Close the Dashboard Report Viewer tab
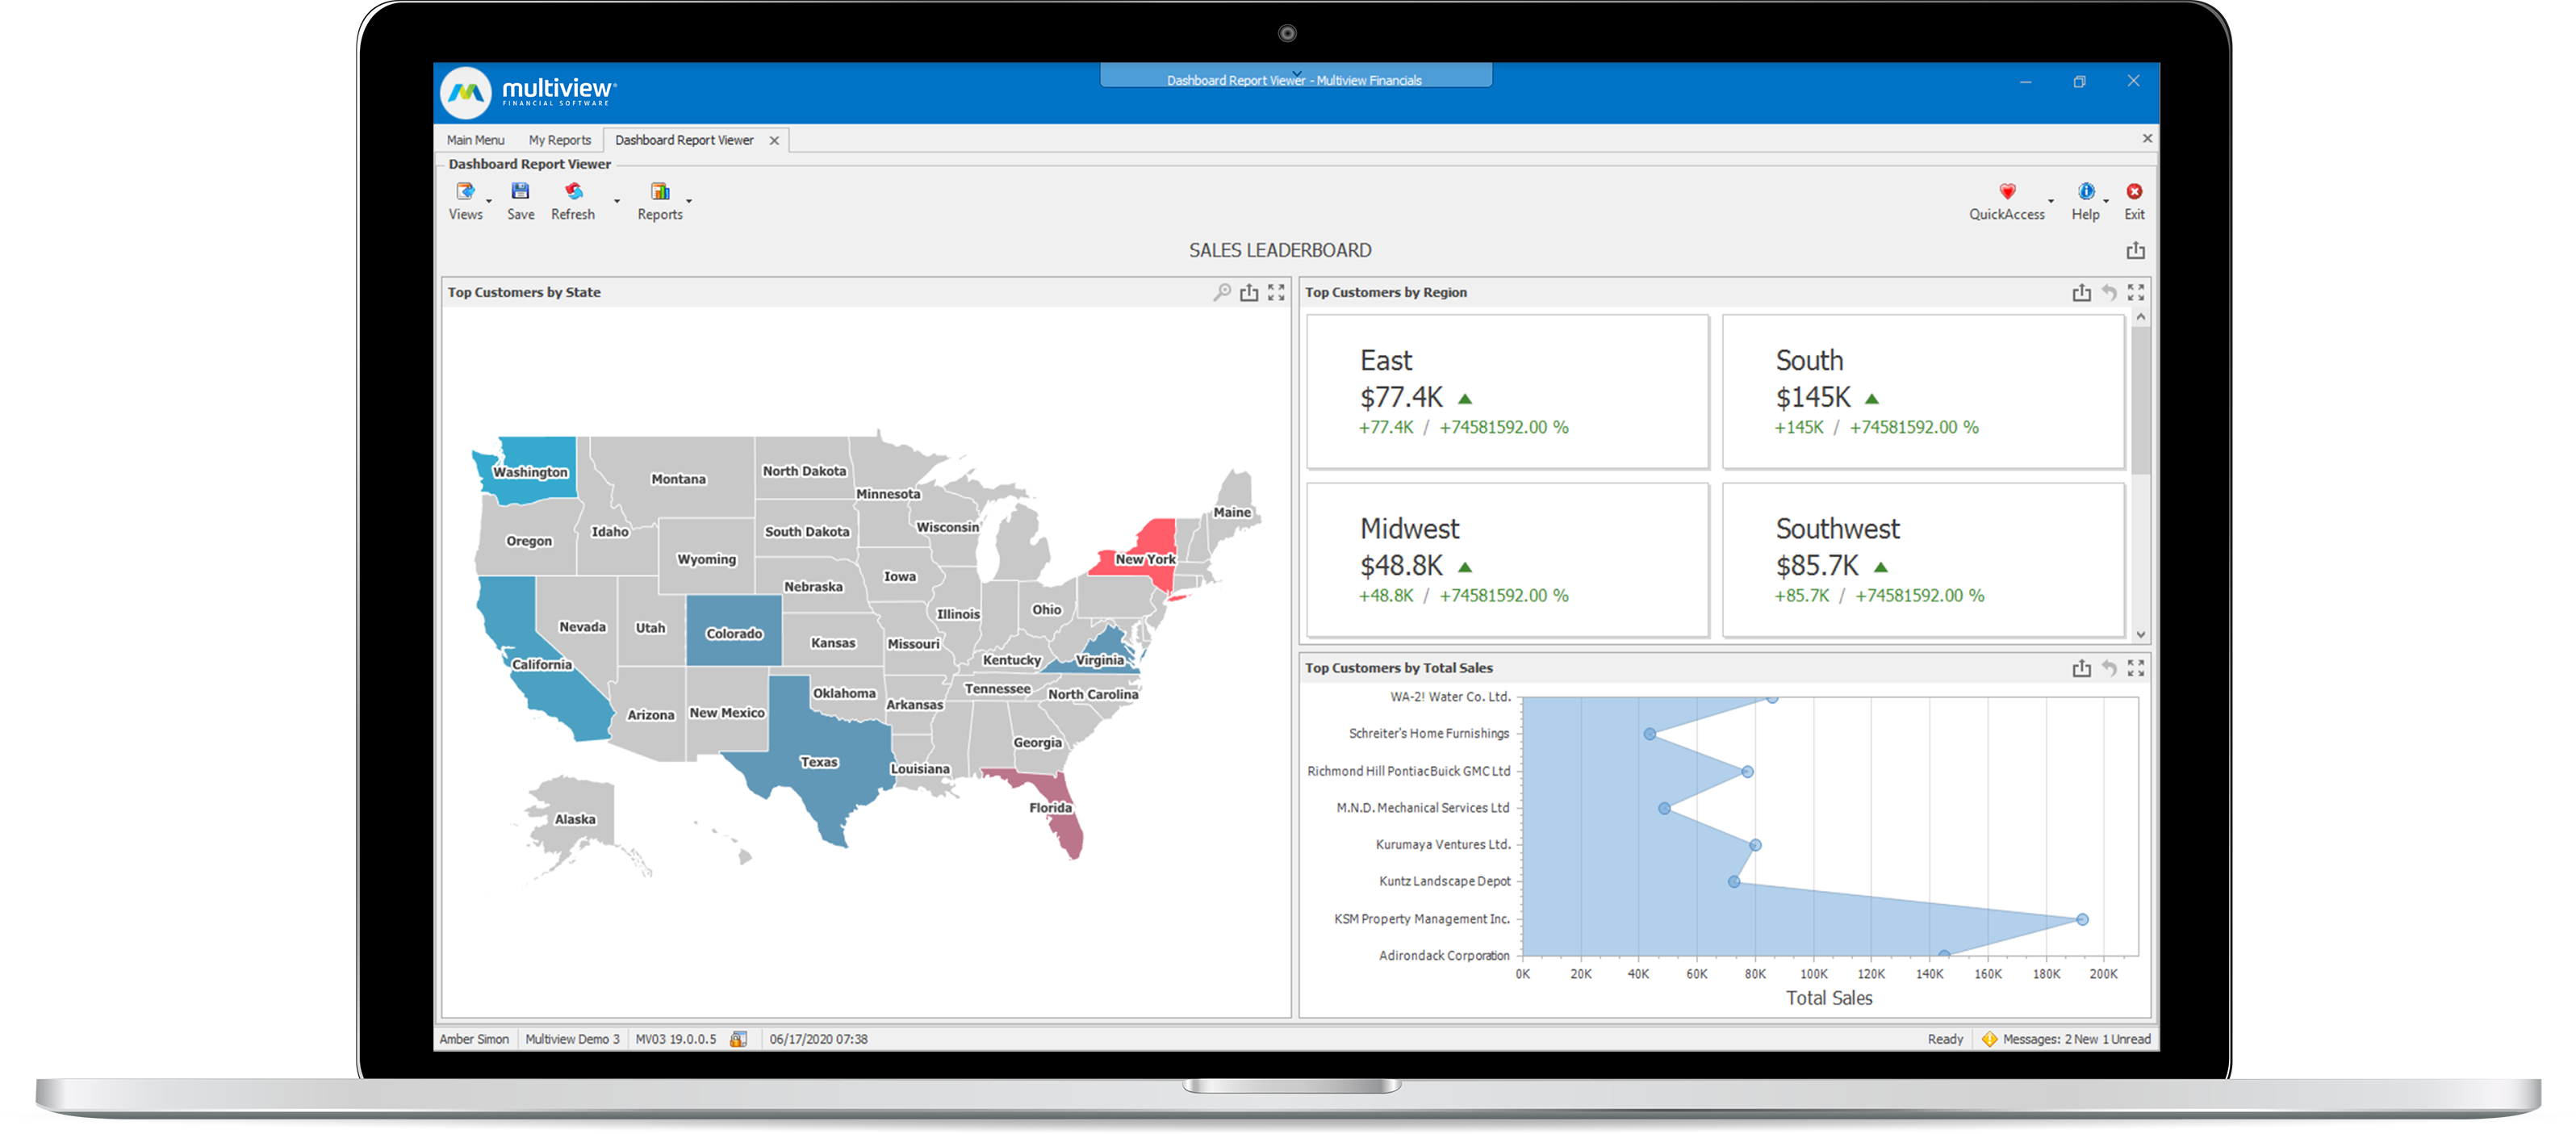This screenshot has height=1134, width=2576. click(774, 141)
